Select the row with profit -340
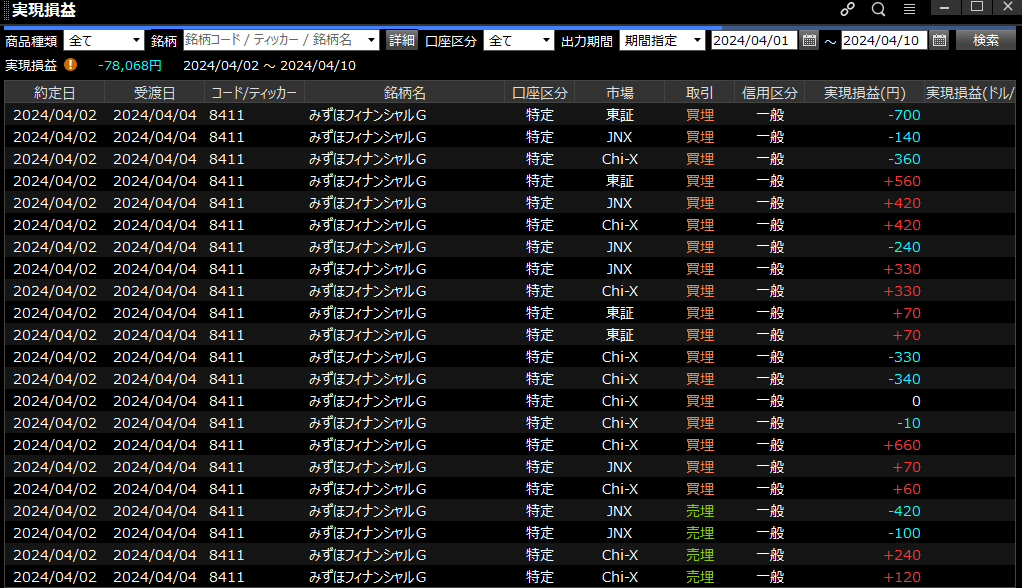 click(x=510, y=379)
